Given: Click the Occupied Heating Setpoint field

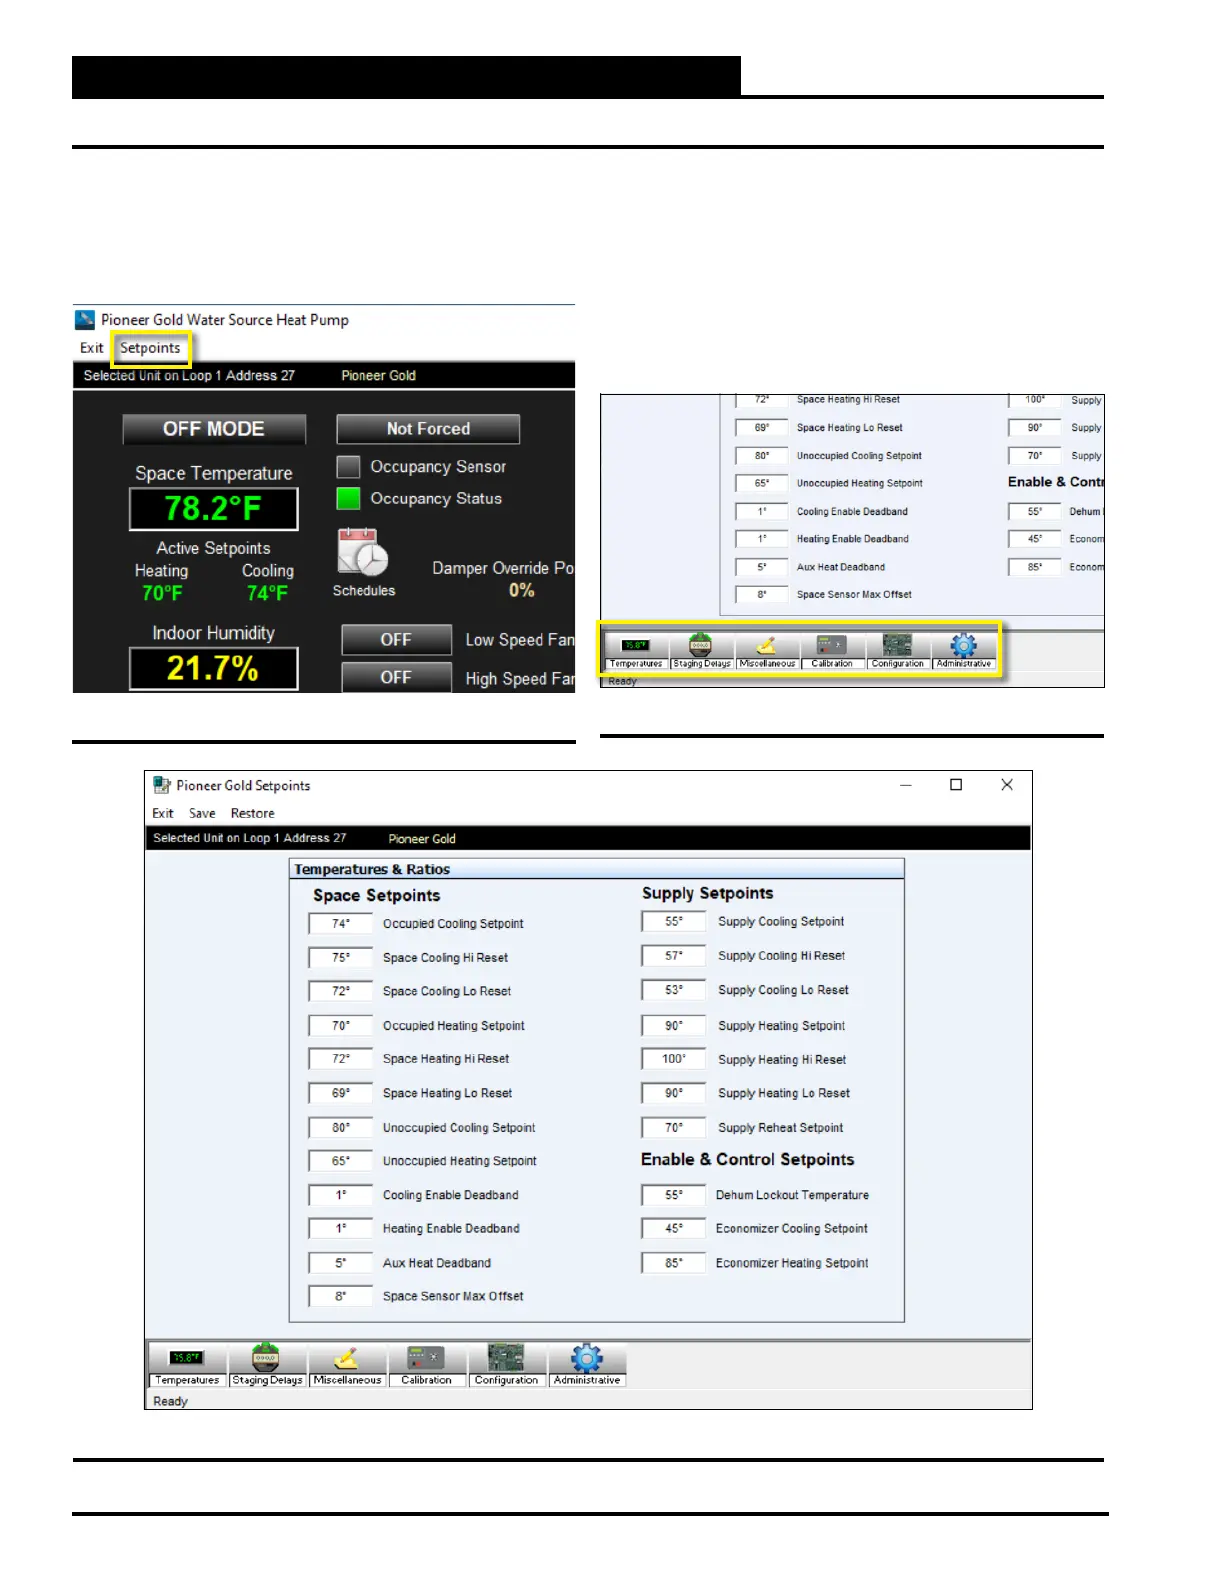Looking at the screenshot, I should 340,1026.
